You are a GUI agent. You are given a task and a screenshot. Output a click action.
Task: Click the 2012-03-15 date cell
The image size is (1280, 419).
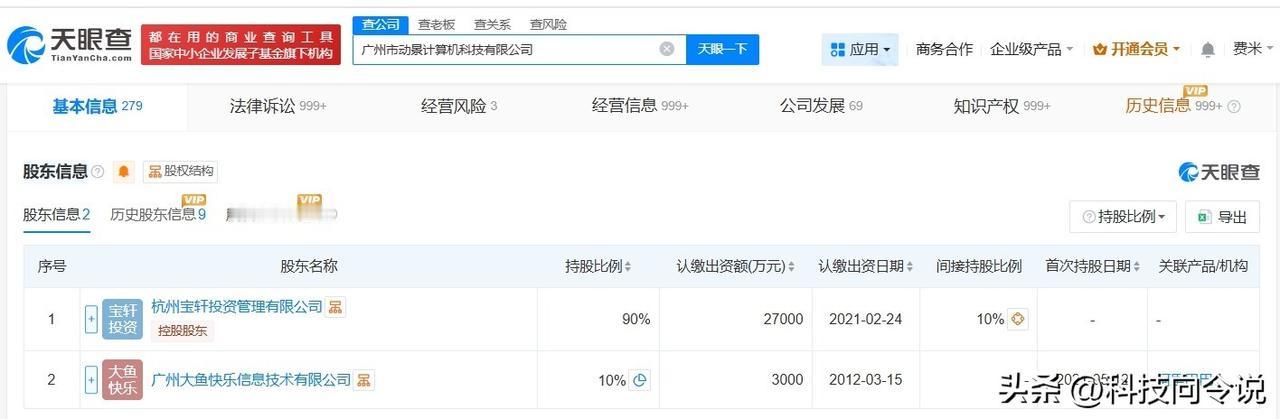[866, 380]
